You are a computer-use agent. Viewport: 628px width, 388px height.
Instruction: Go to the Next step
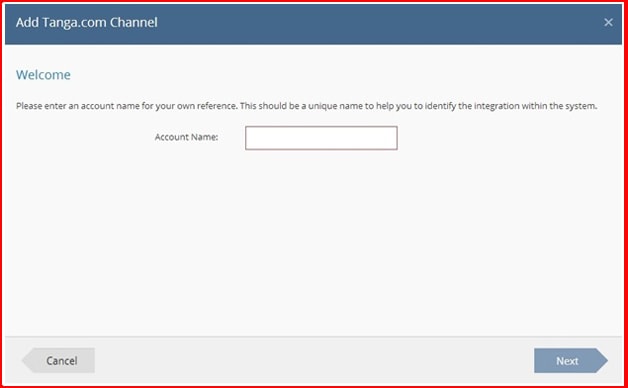click(x=570, y=360)
